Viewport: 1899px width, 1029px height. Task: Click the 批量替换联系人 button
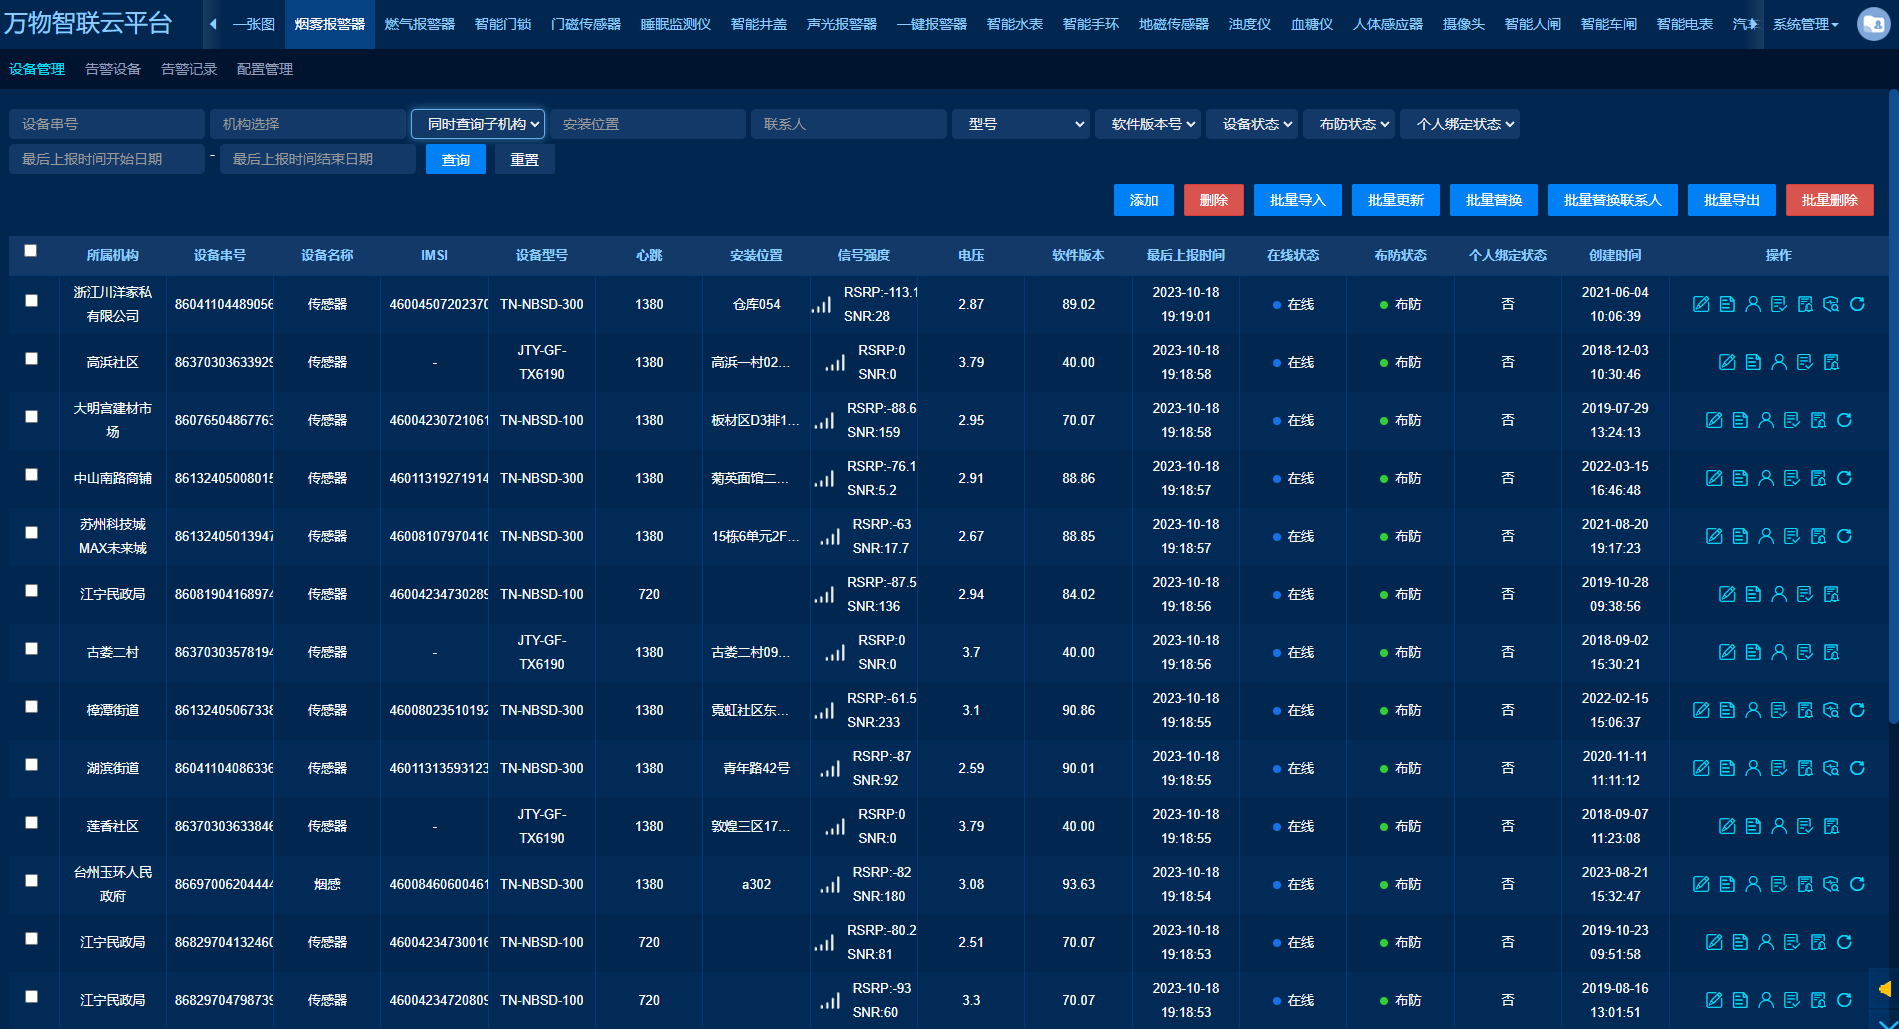[x=1613, y=200]
